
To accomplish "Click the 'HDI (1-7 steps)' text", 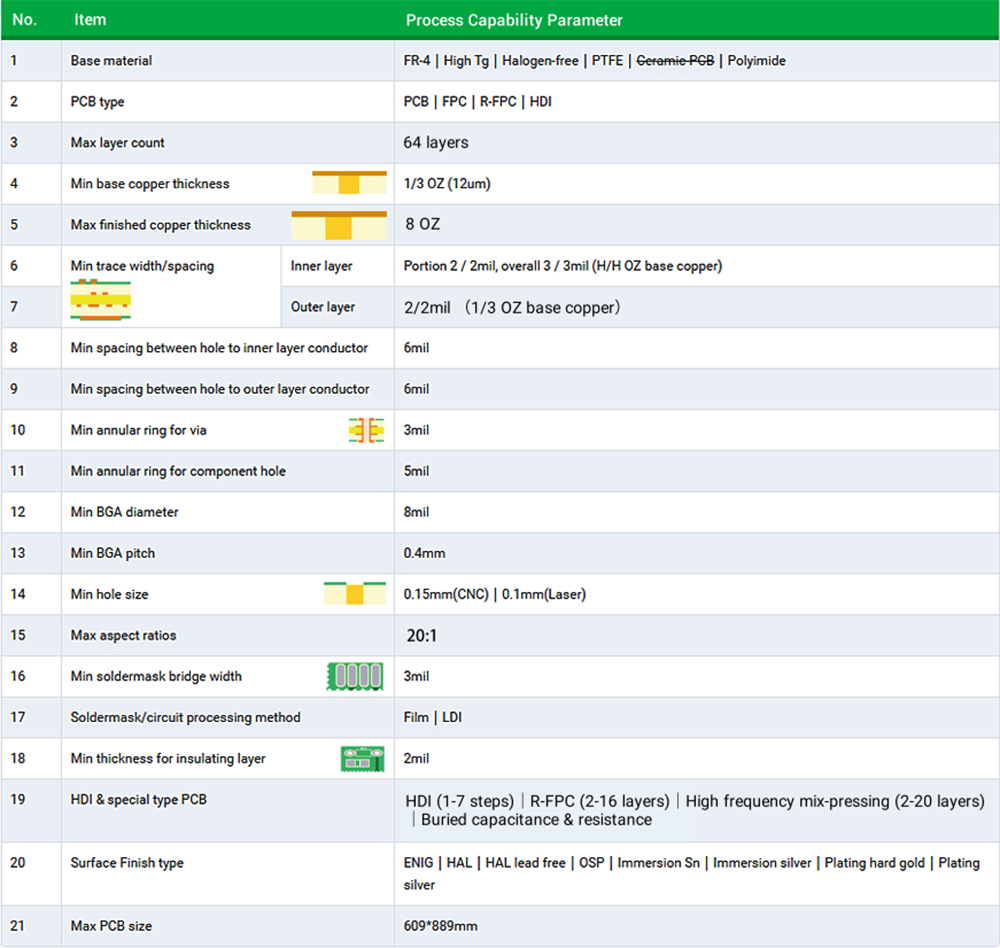I will pyautogui.click(x=459, y=801).
